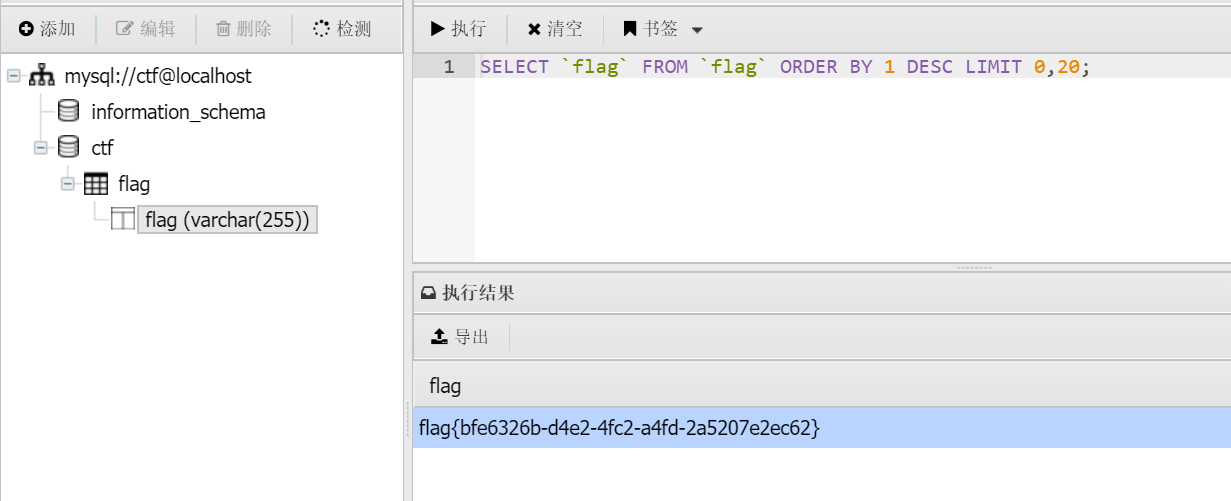The height and width of the screenshot is (501, 1231).
Task: Click the information_schema database cylinder icon
Action: 68,111
